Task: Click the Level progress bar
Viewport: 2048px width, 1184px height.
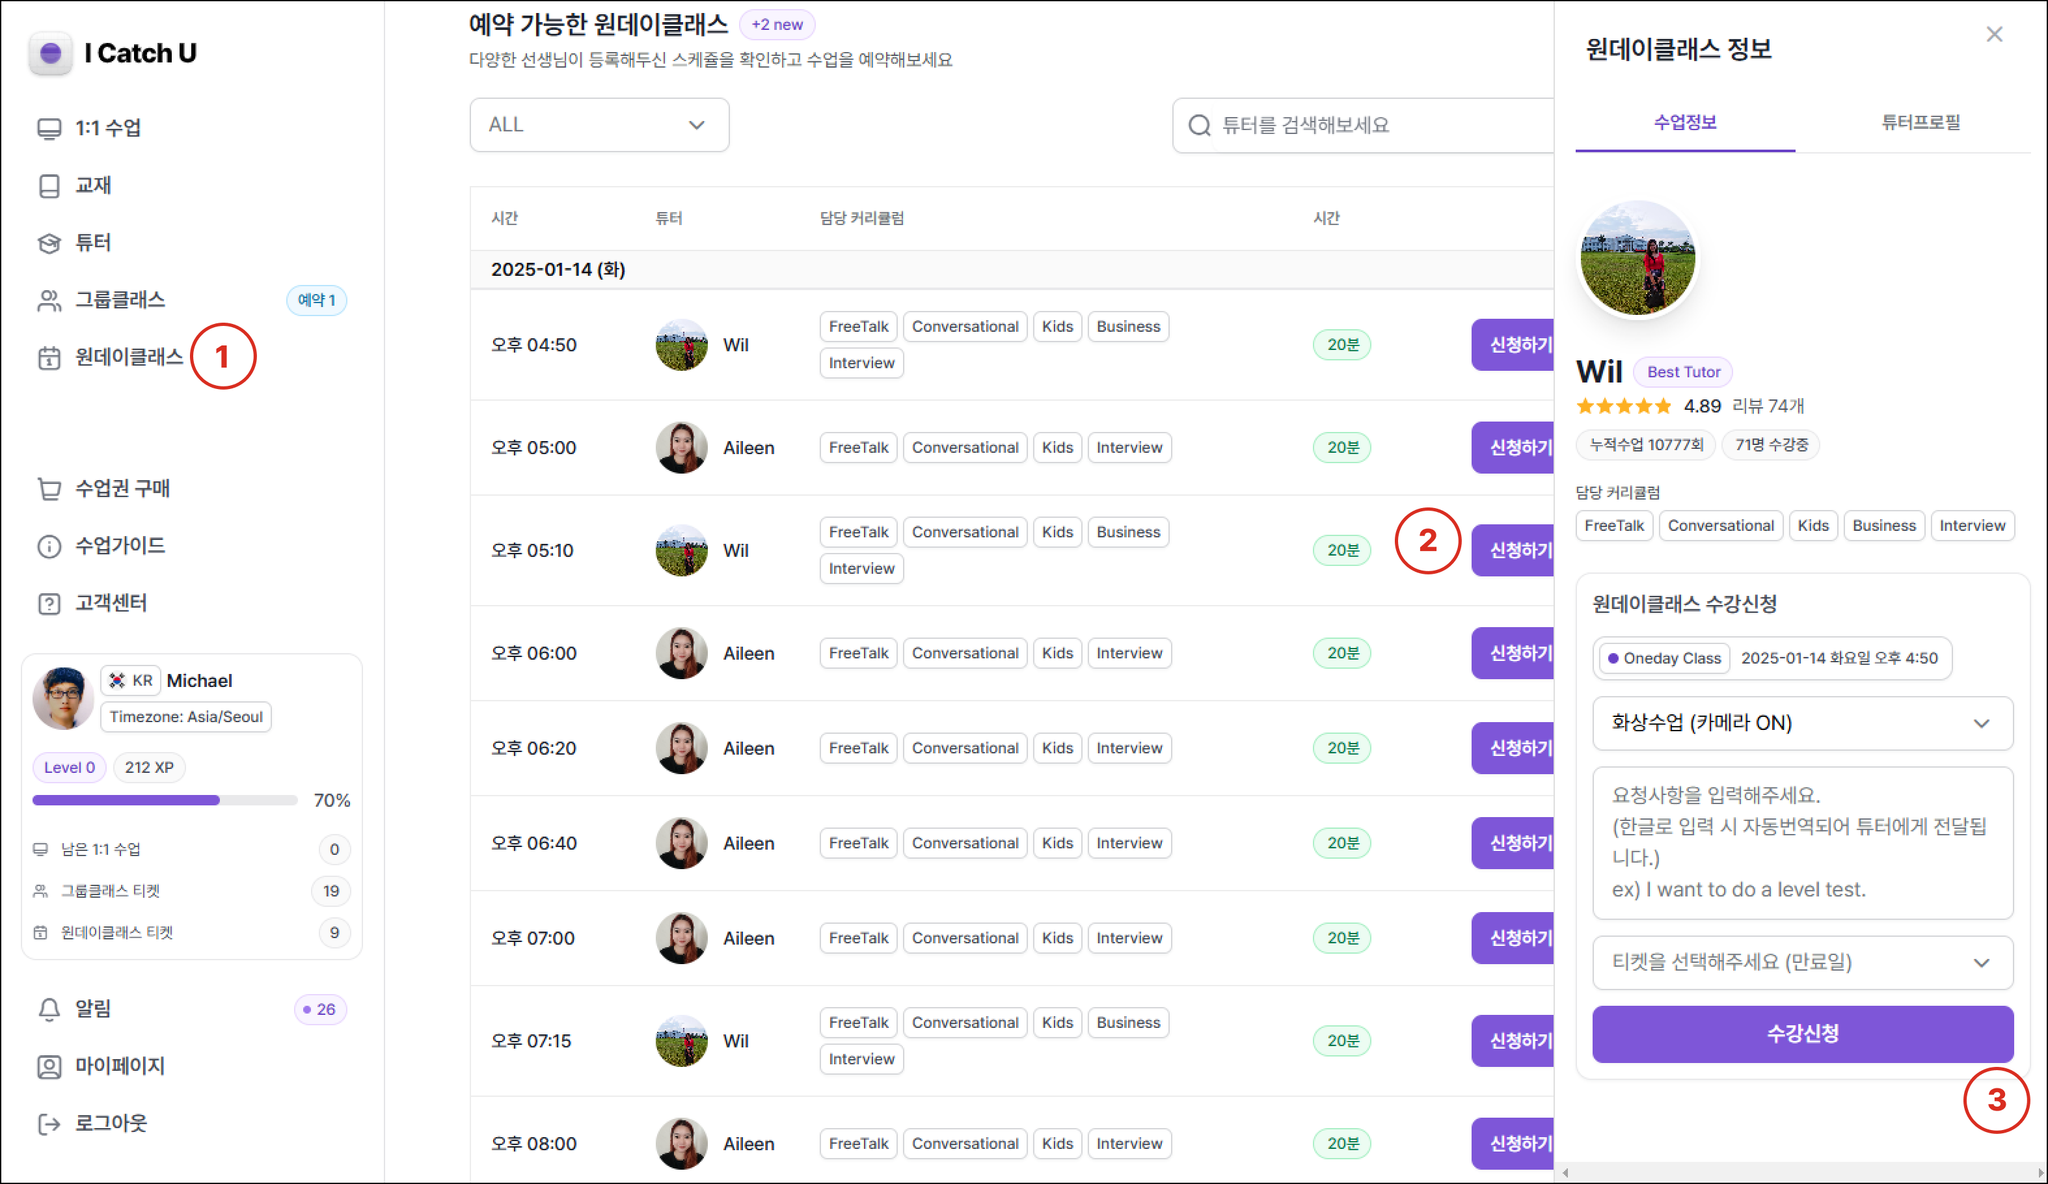Action: tap(165, 800)
